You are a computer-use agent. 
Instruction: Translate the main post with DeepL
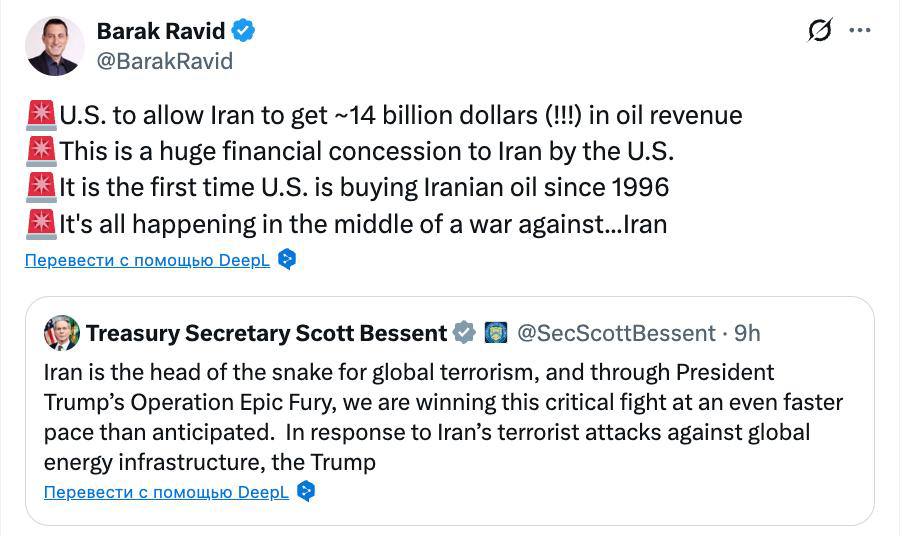(x=148, y=260)
